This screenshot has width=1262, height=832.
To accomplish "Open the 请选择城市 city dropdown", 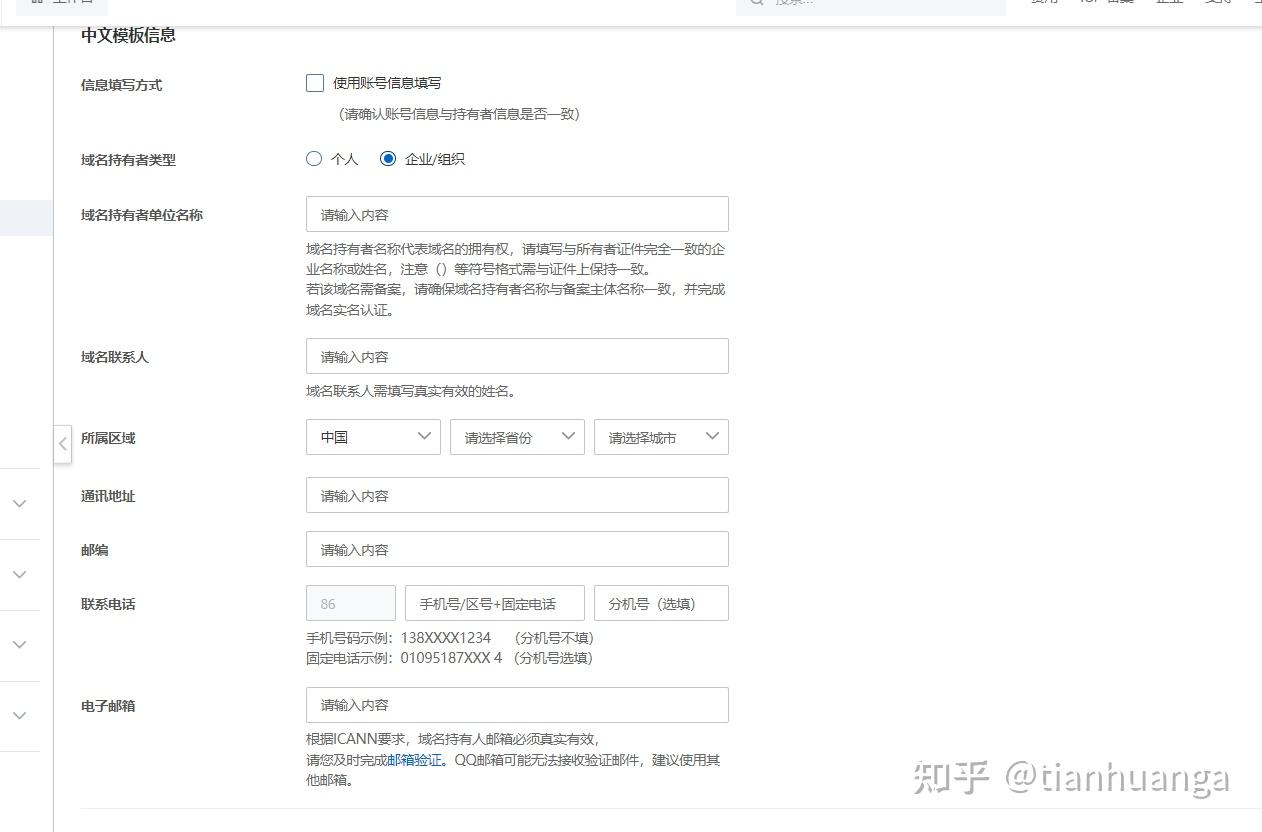I will [x=661, y=437].
